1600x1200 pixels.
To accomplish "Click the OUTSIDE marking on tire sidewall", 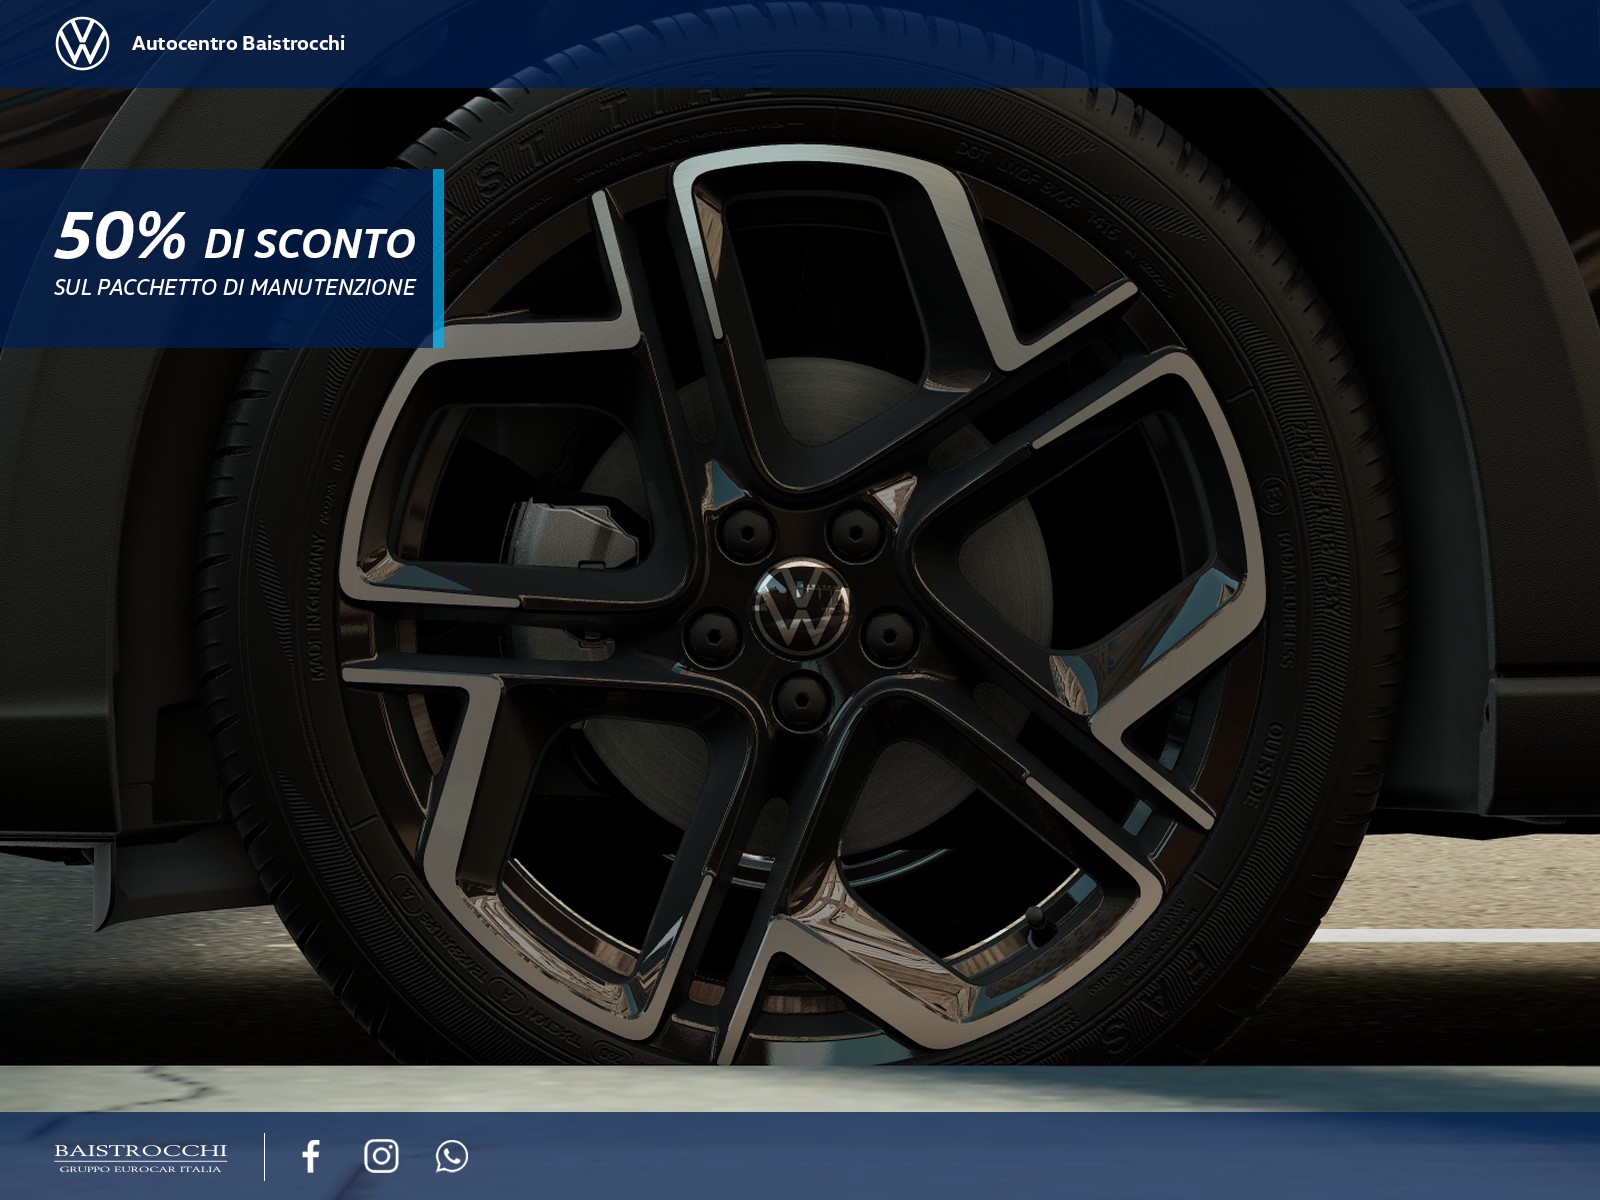I will point(1261,764).
